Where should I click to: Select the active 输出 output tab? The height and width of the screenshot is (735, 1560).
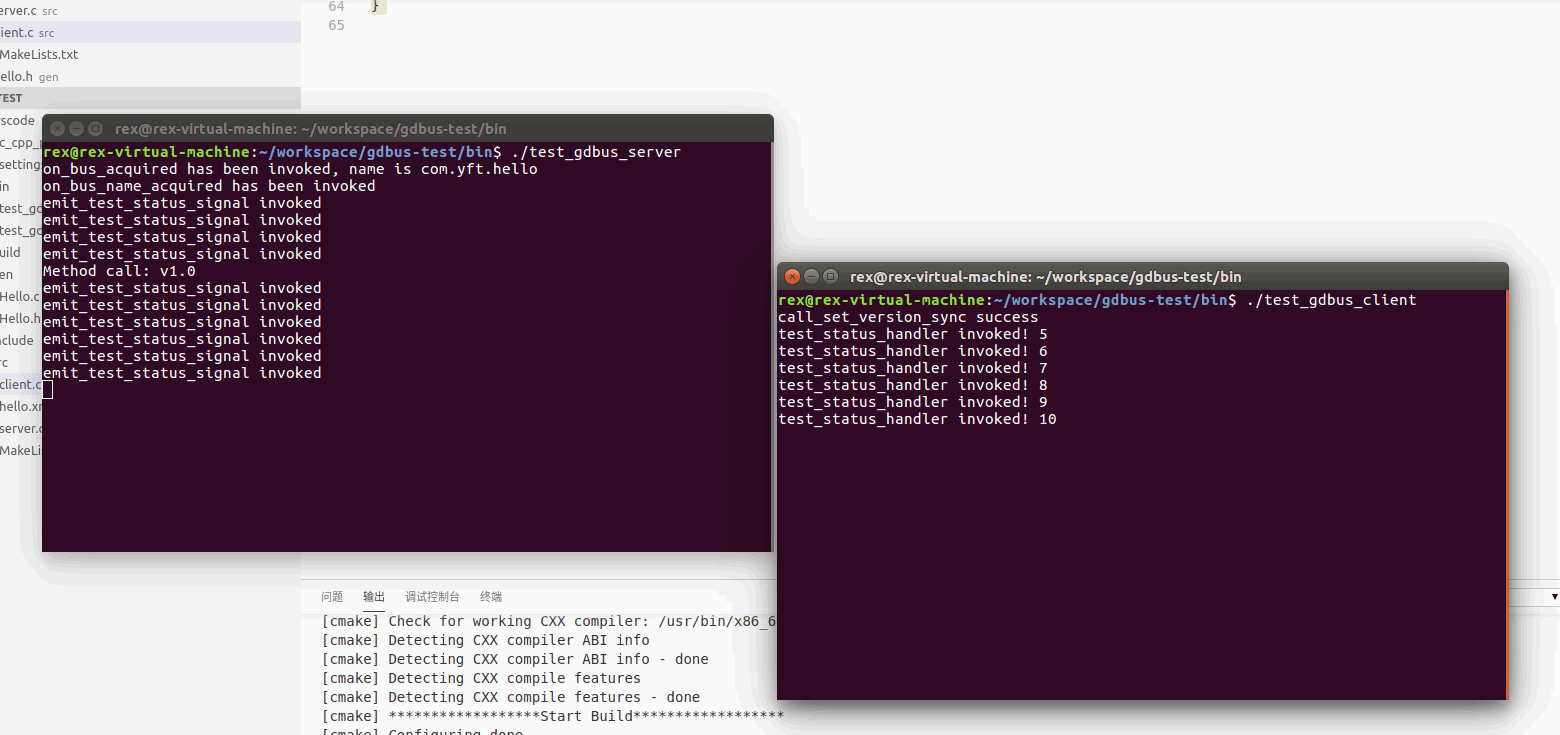[x=373, y=596]
